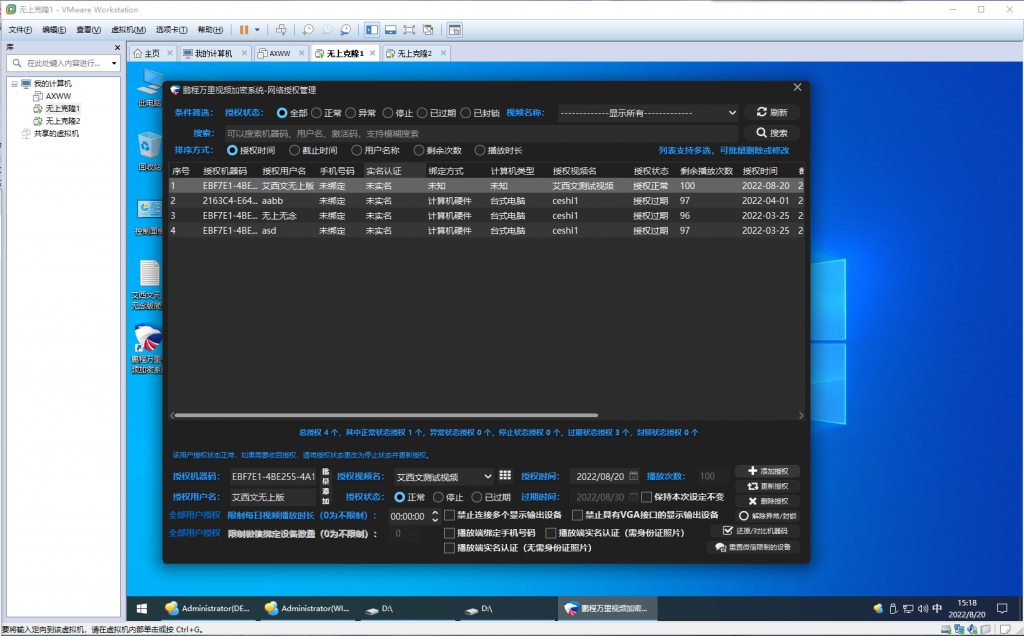Open the 授权视频名 combo box
The width and height of the screenshot is (1024, 636).
(487, 477)
